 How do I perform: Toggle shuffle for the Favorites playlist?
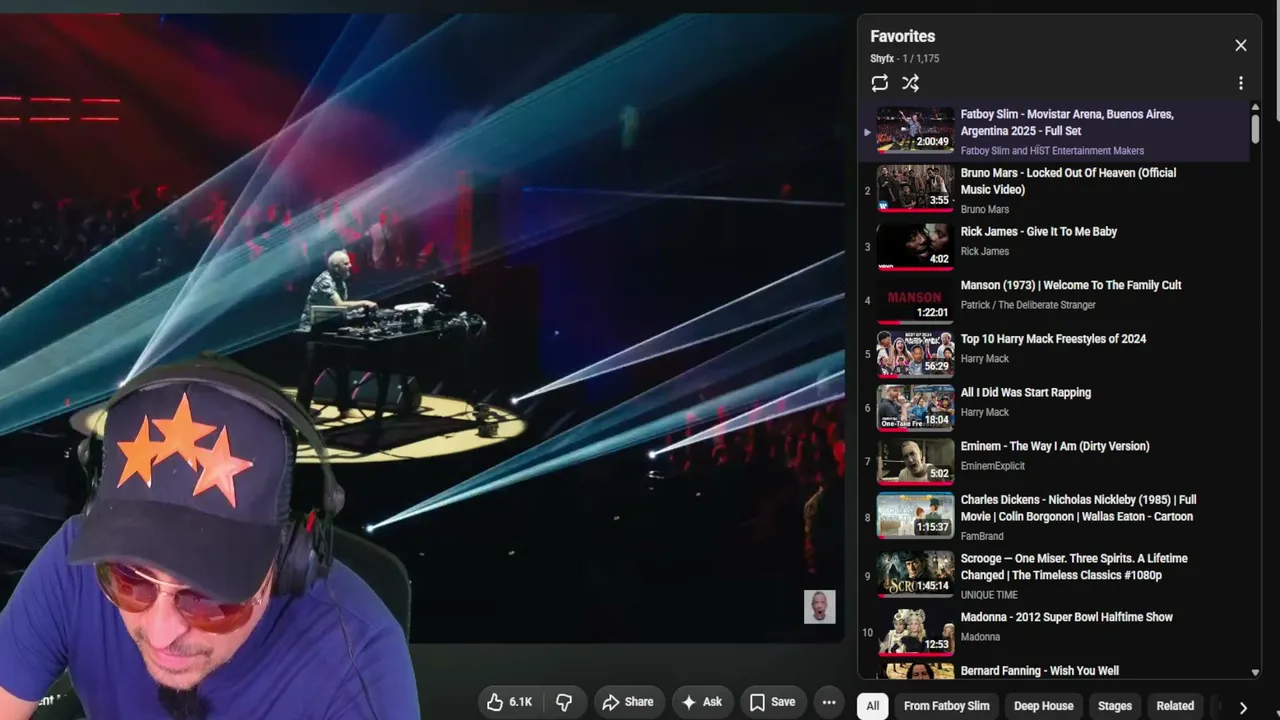(x=910, y=83)
